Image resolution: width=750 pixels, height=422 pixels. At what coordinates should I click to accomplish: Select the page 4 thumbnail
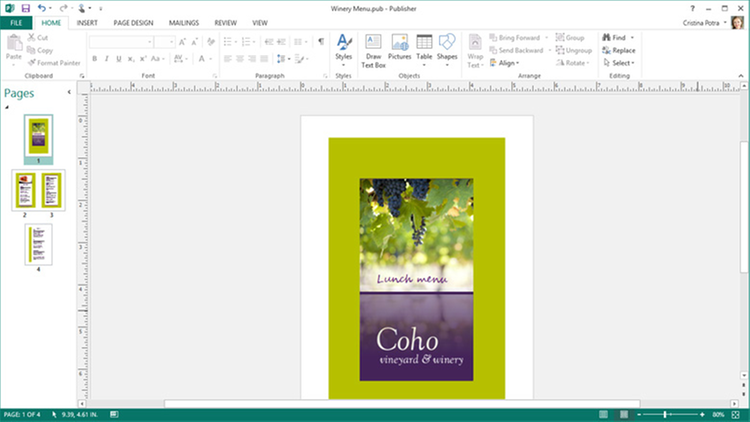[x=38, y=244]
